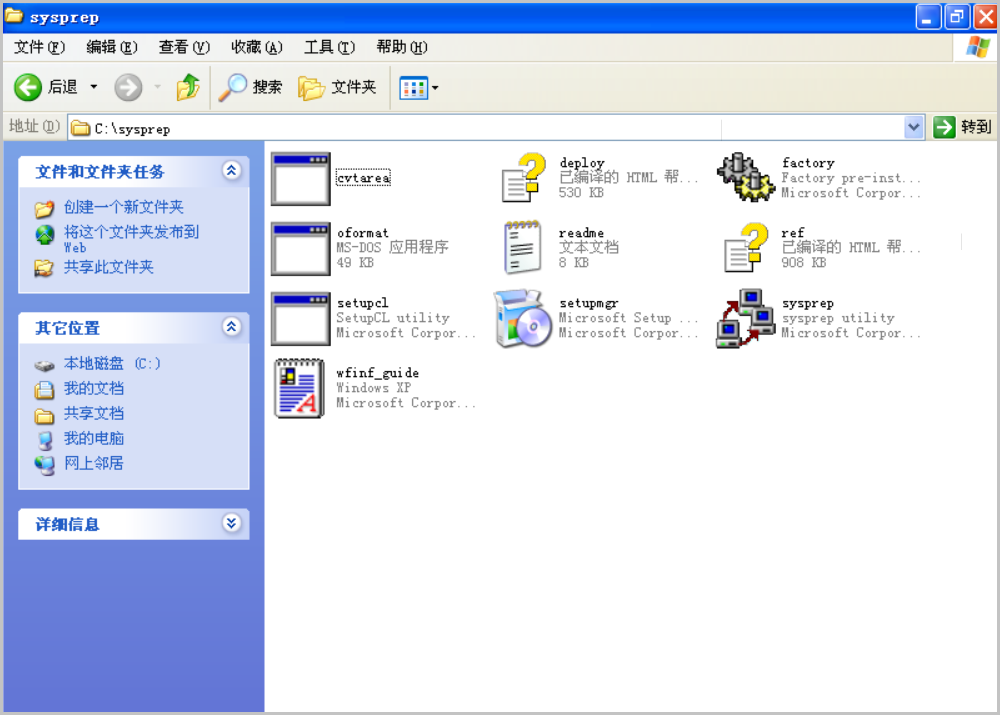Collapse the Other Places panel

(232, 327)
